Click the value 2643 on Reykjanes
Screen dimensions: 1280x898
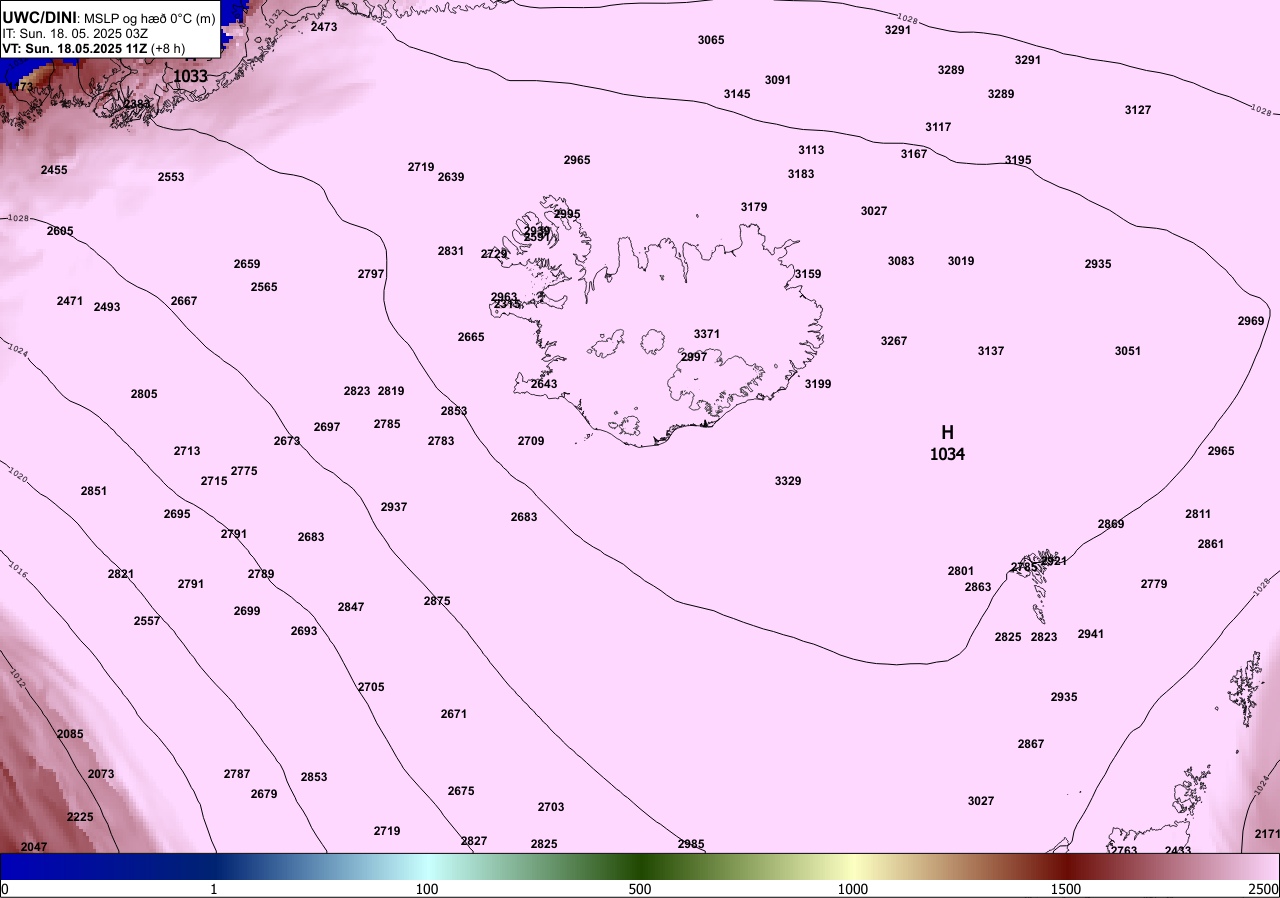pos(544,384)
